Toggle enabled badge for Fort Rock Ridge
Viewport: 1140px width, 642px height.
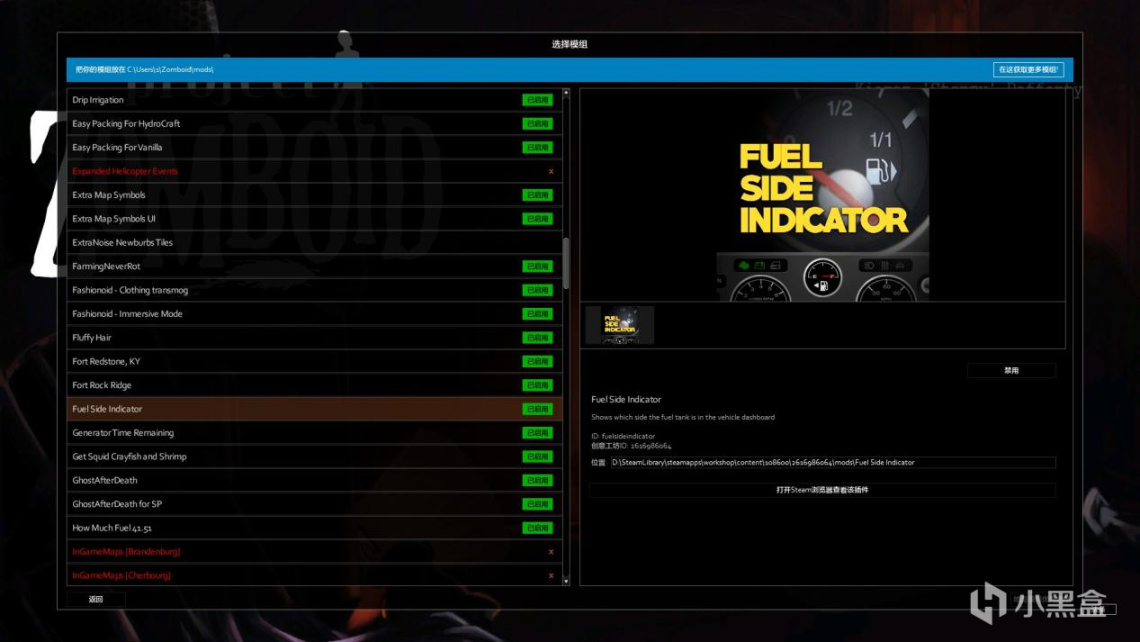537,385
